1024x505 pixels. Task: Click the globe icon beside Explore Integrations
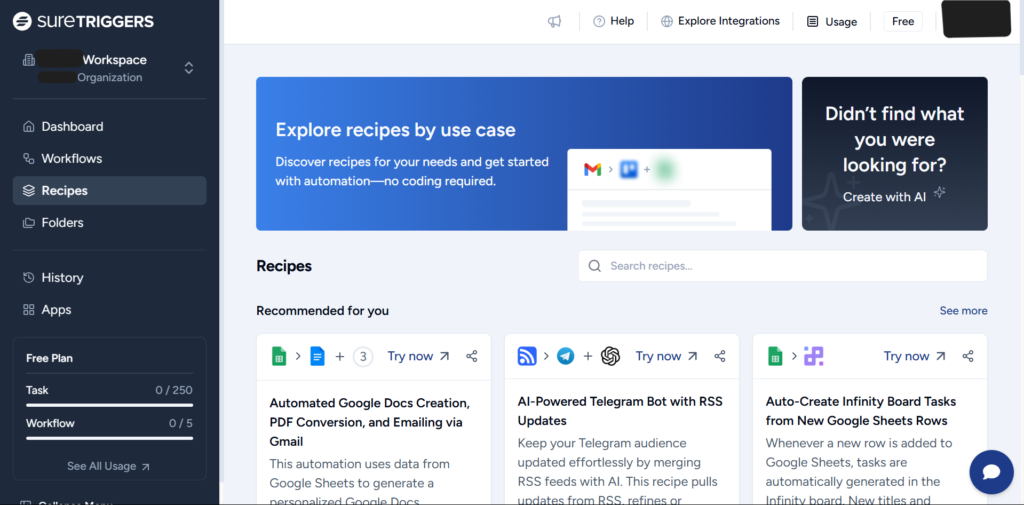667,22
